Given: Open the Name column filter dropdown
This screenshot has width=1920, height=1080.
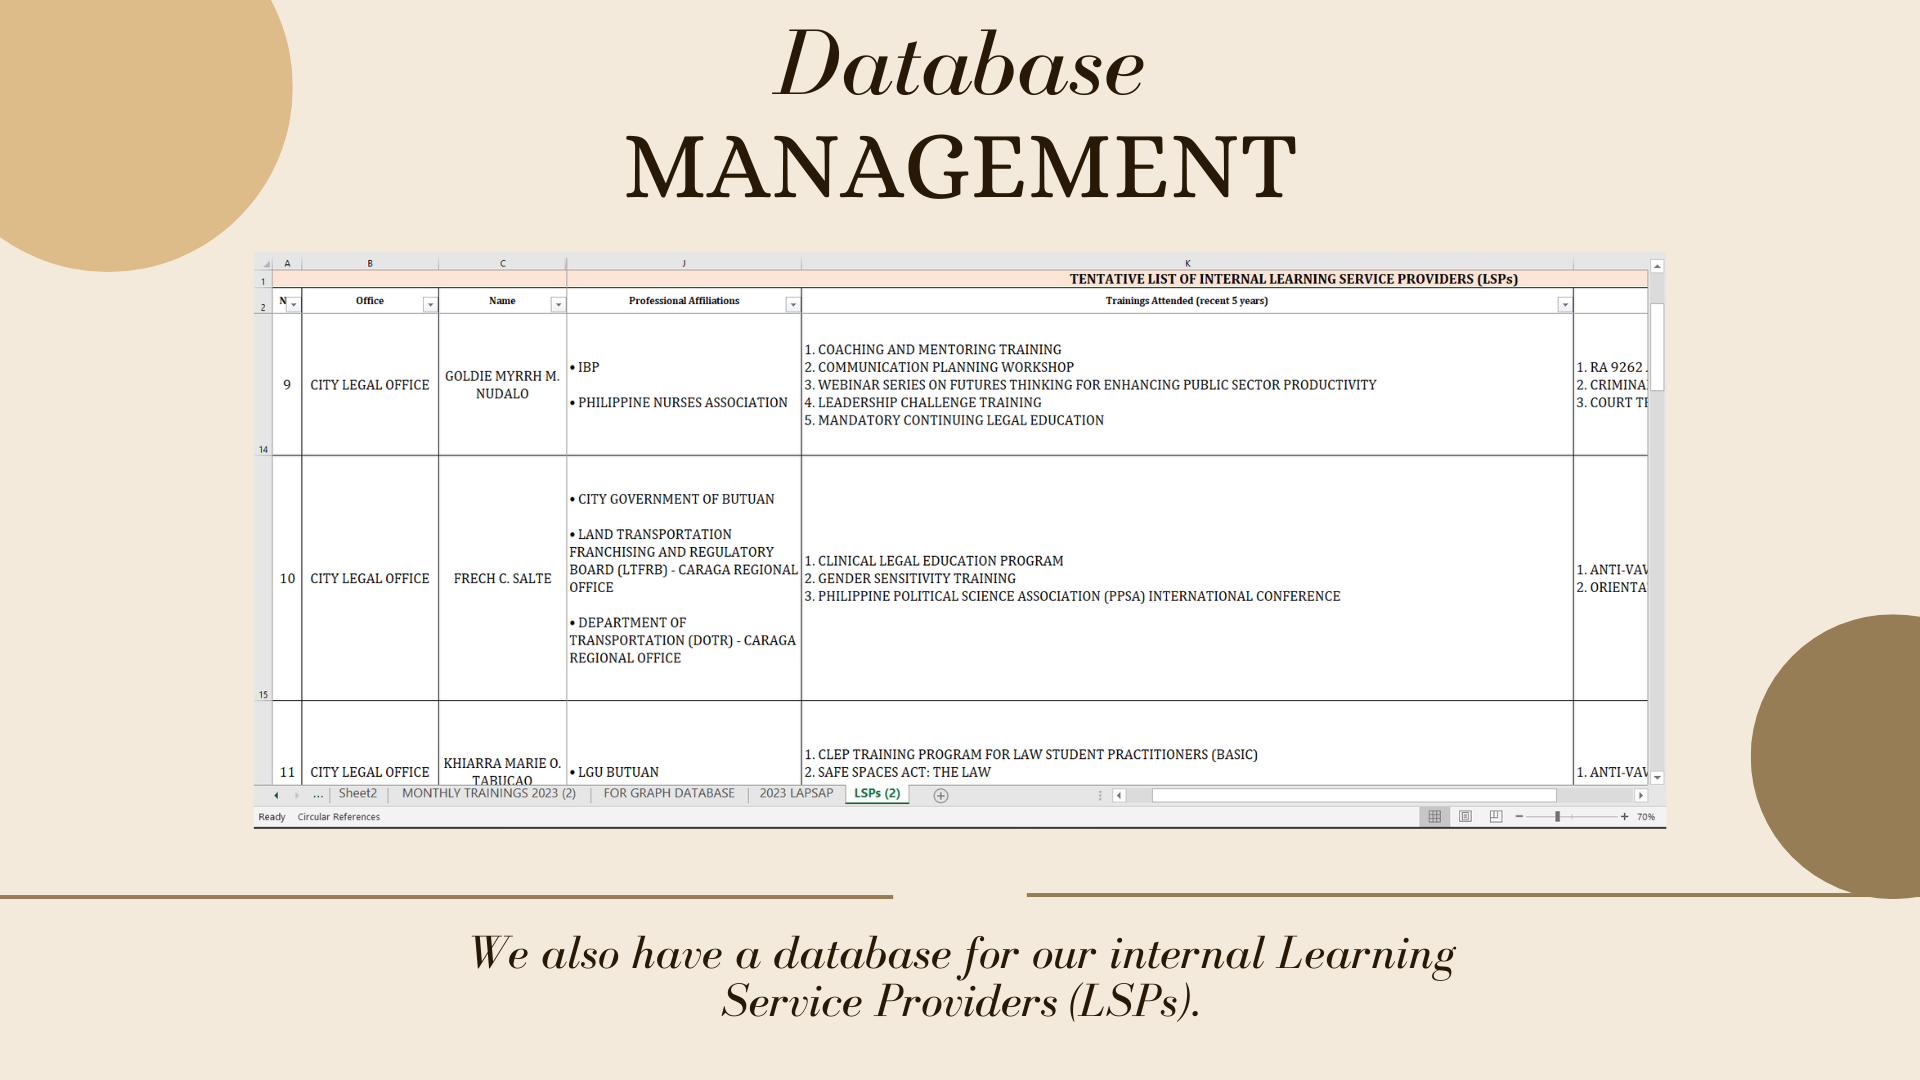Looking at the screenshot, I should 558,305.
